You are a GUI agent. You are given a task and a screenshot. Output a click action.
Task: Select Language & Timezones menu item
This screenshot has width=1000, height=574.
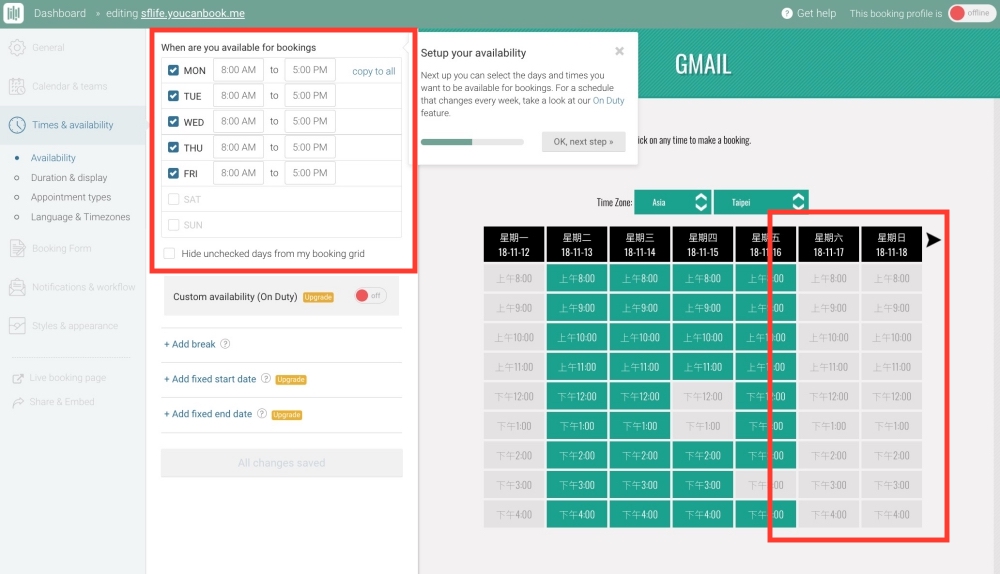(x=80, y=217)
